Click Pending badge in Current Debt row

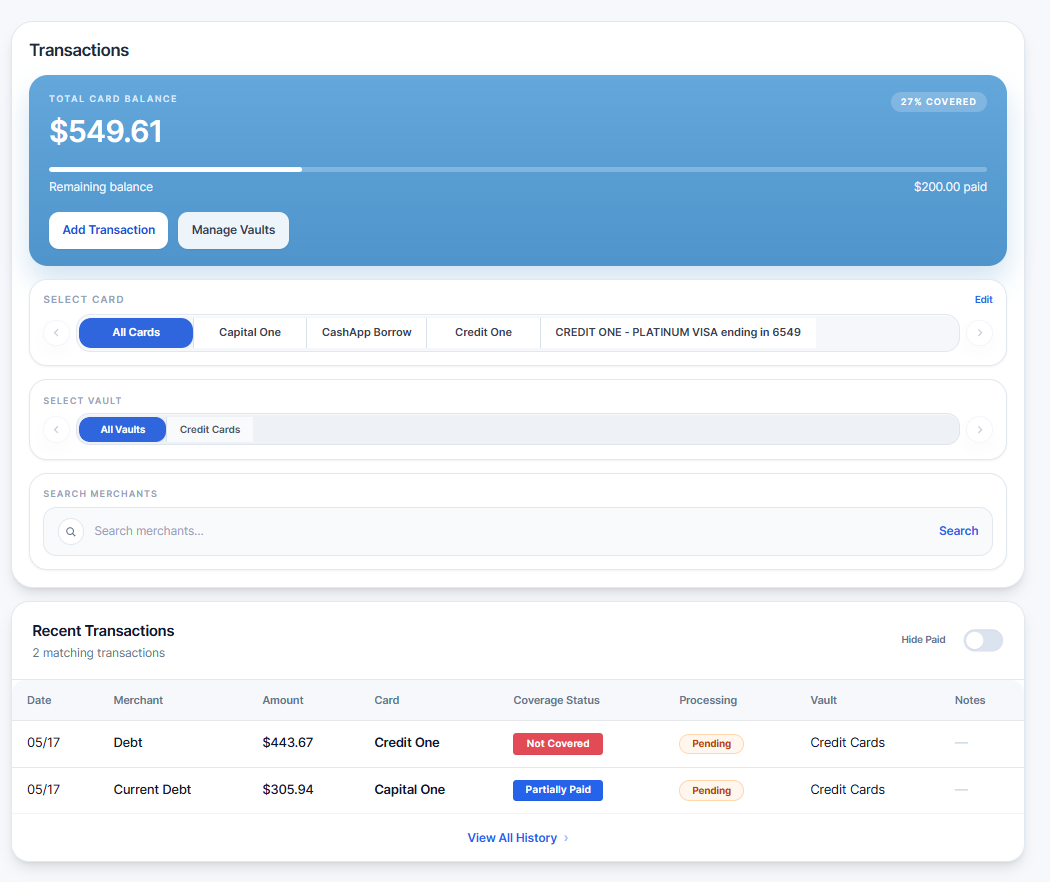[x=711, y=791]
